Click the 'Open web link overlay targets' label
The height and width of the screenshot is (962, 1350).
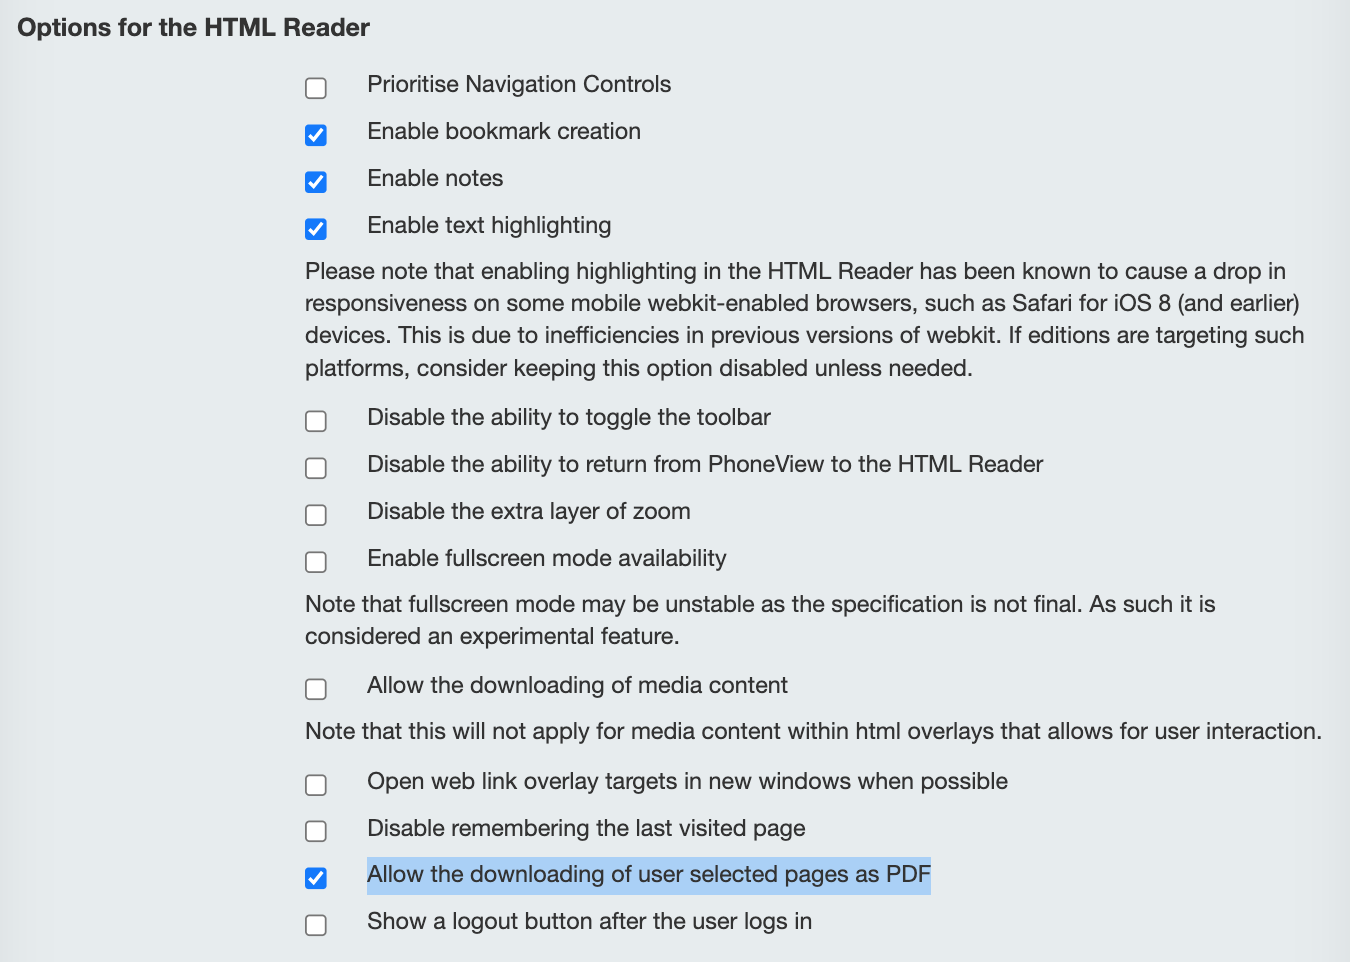pos(687,781)
